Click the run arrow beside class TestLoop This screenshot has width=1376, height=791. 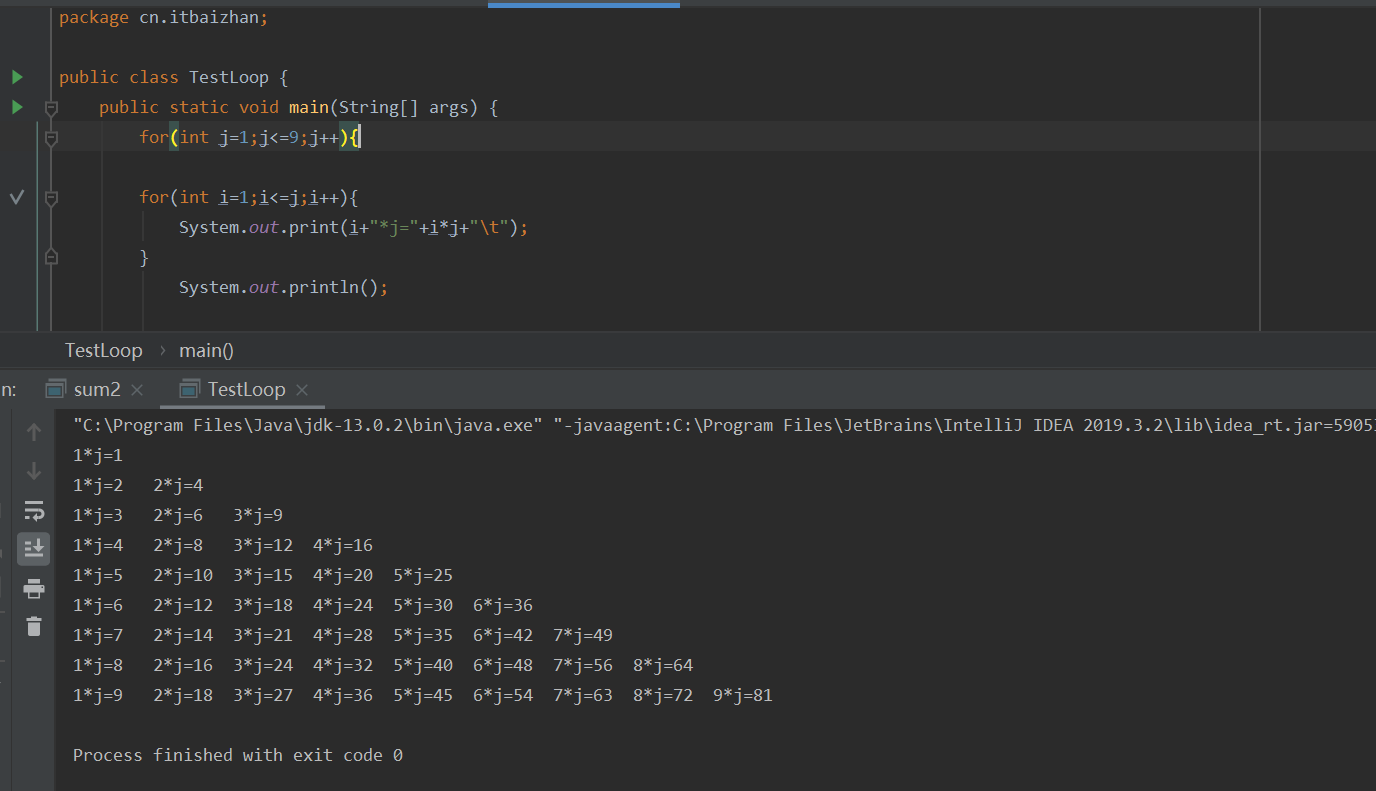17,77
